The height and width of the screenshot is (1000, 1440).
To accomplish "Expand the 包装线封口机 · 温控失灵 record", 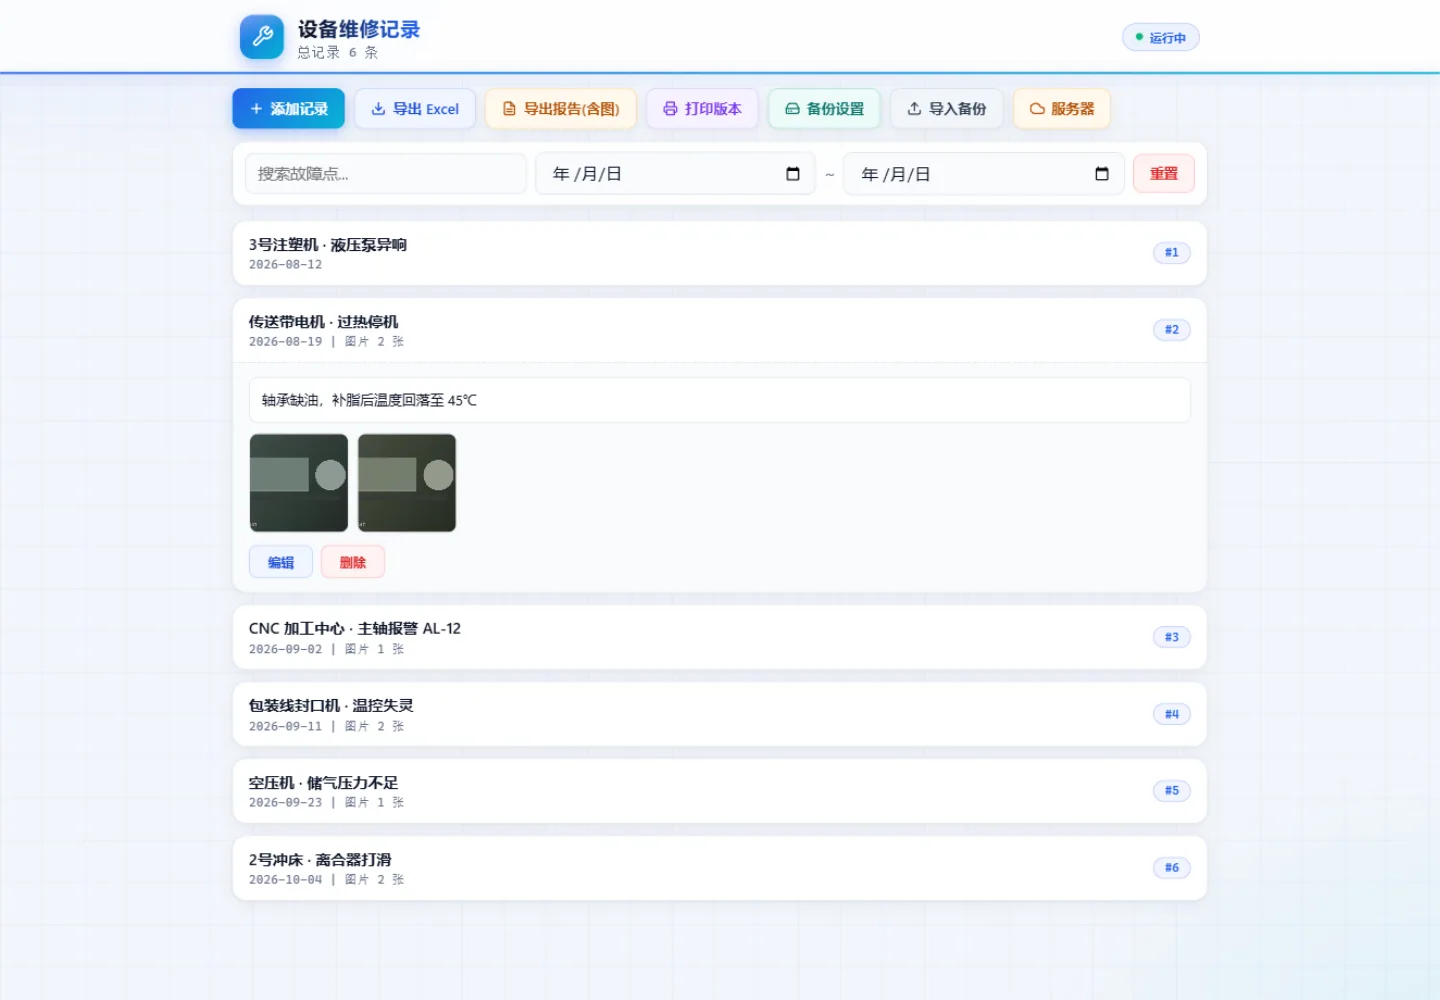I will (x=720, y=714).
